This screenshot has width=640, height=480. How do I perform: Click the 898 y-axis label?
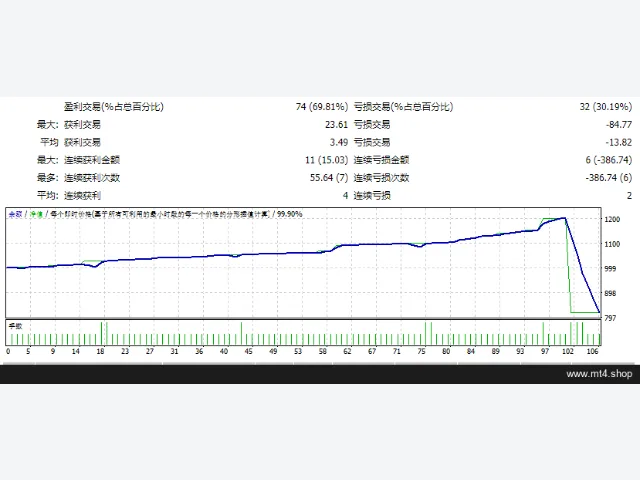pyautogui.click(x=610, y=293)
